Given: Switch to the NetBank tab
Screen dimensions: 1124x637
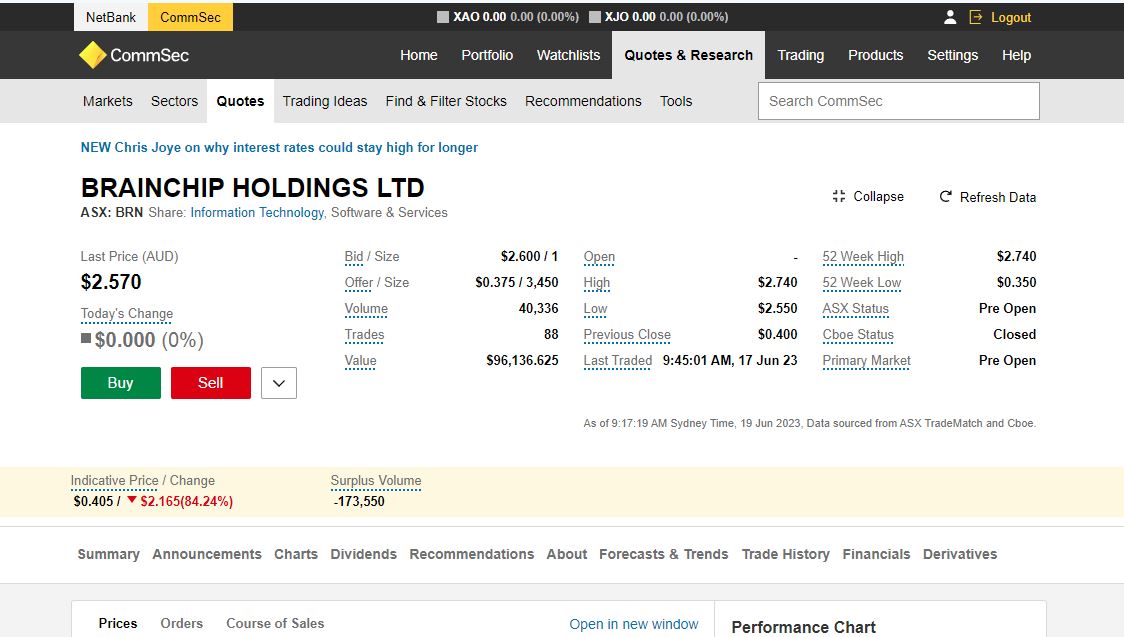Looking at the screenshot, I should [110, 17].
